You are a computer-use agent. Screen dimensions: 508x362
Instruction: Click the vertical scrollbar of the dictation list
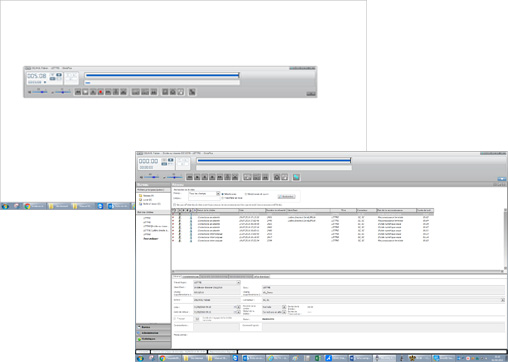tap(505, 239)
